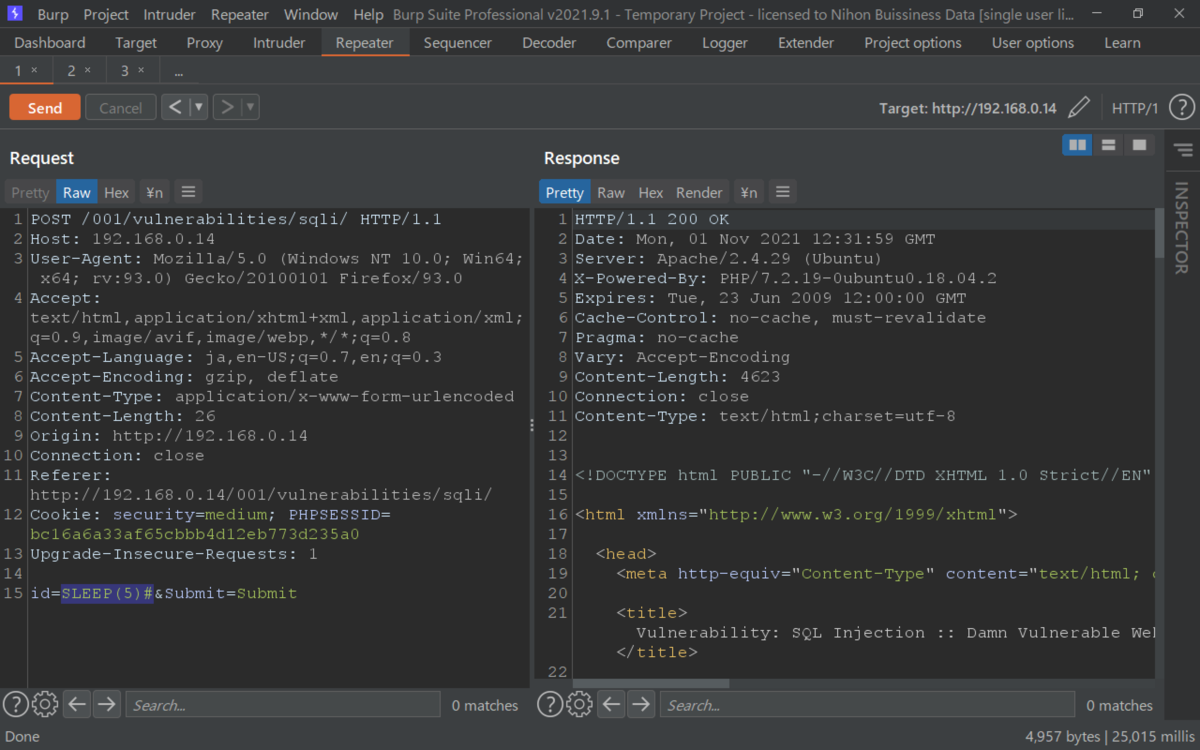Add a new Repeater tab via ellipsis
This screenshot has height=750, width=1200.
pyautogui.click(x=179, y=71)
